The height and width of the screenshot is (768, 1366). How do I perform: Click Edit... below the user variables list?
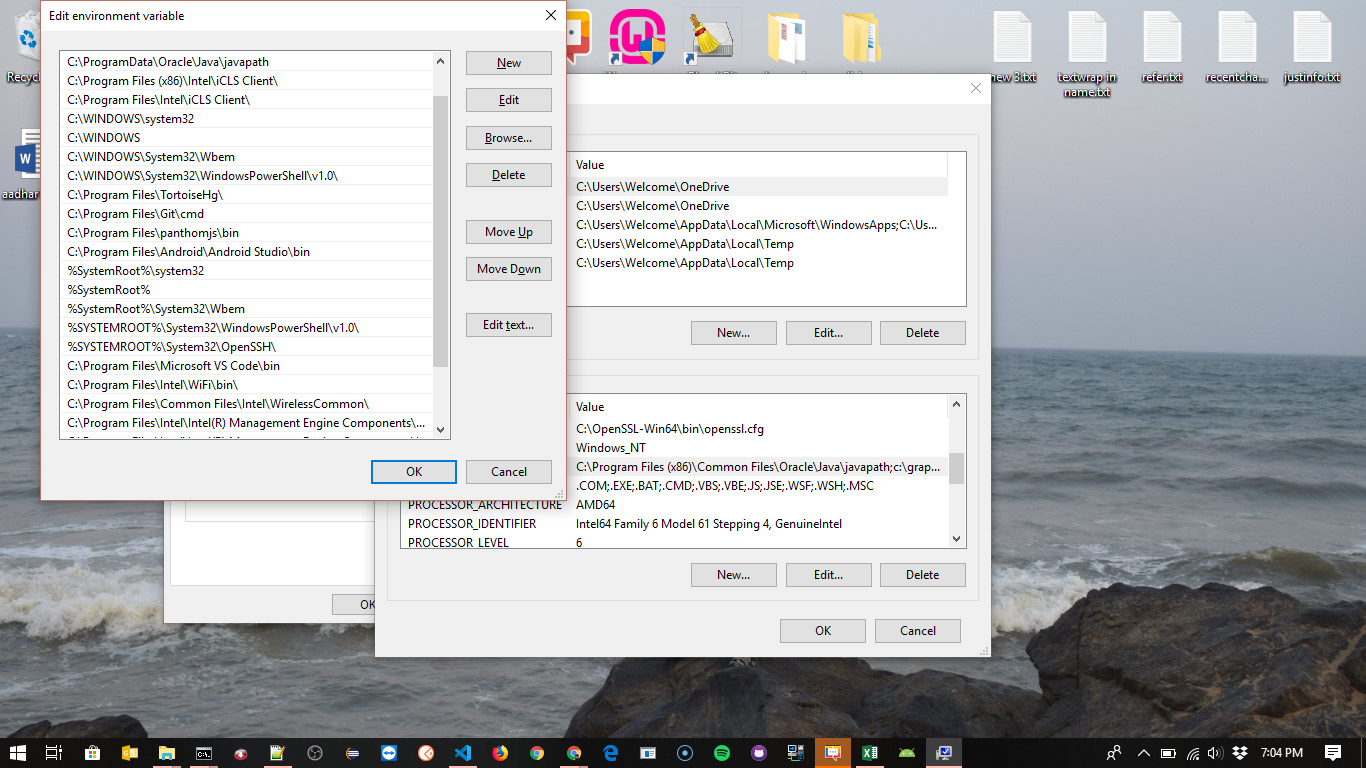click(828, 333)
